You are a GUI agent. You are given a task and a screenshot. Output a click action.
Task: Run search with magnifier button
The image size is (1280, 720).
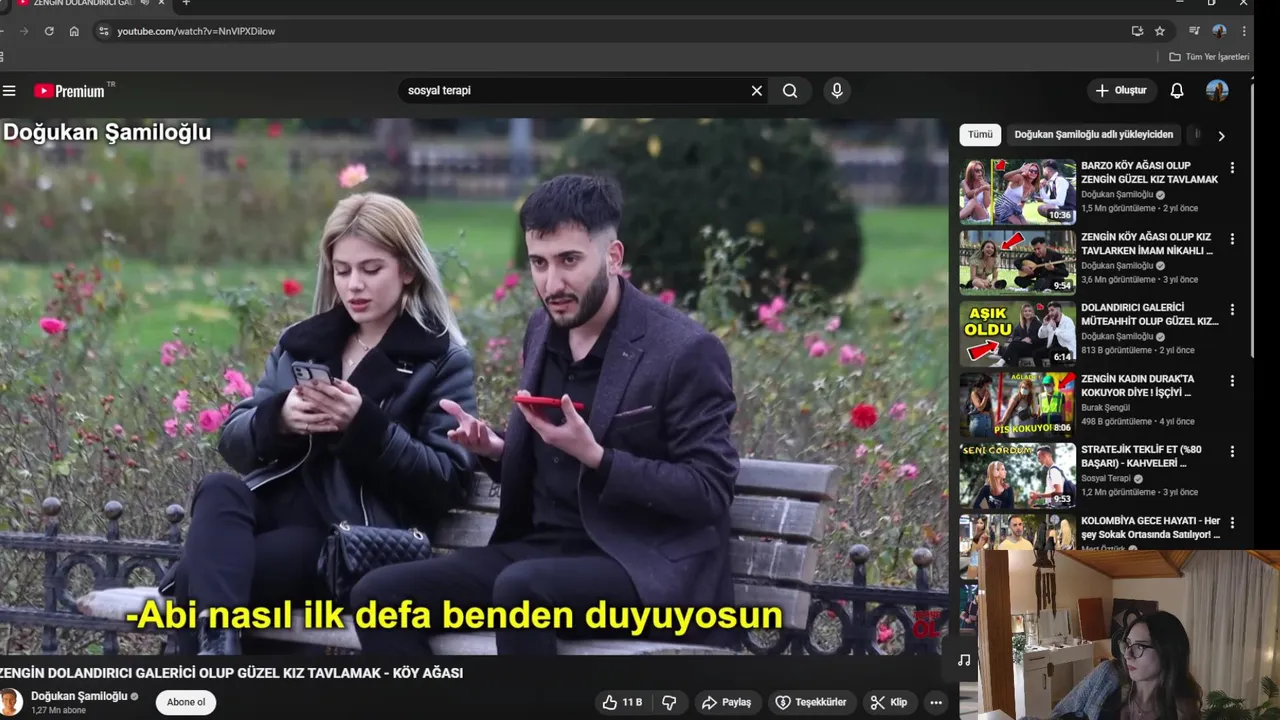(790, 91)
